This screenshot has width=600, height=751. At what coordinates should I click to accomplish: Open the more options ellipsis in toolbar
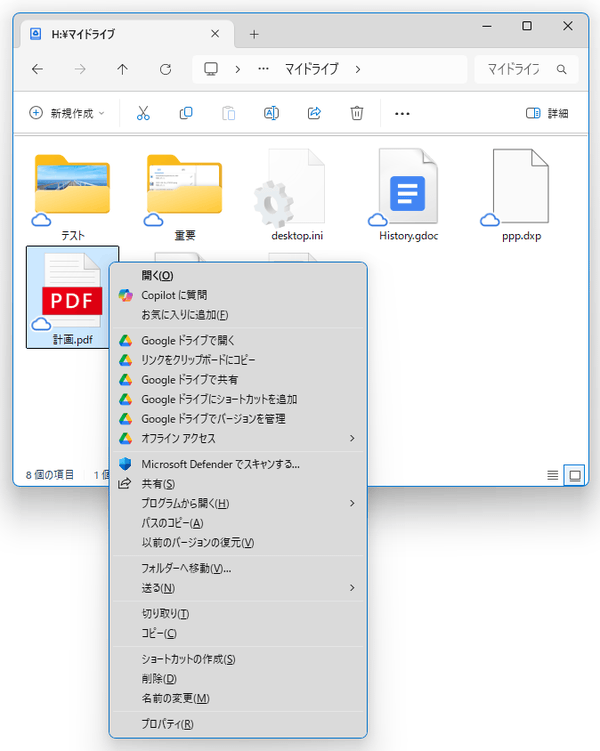click(x=402, y=113)
